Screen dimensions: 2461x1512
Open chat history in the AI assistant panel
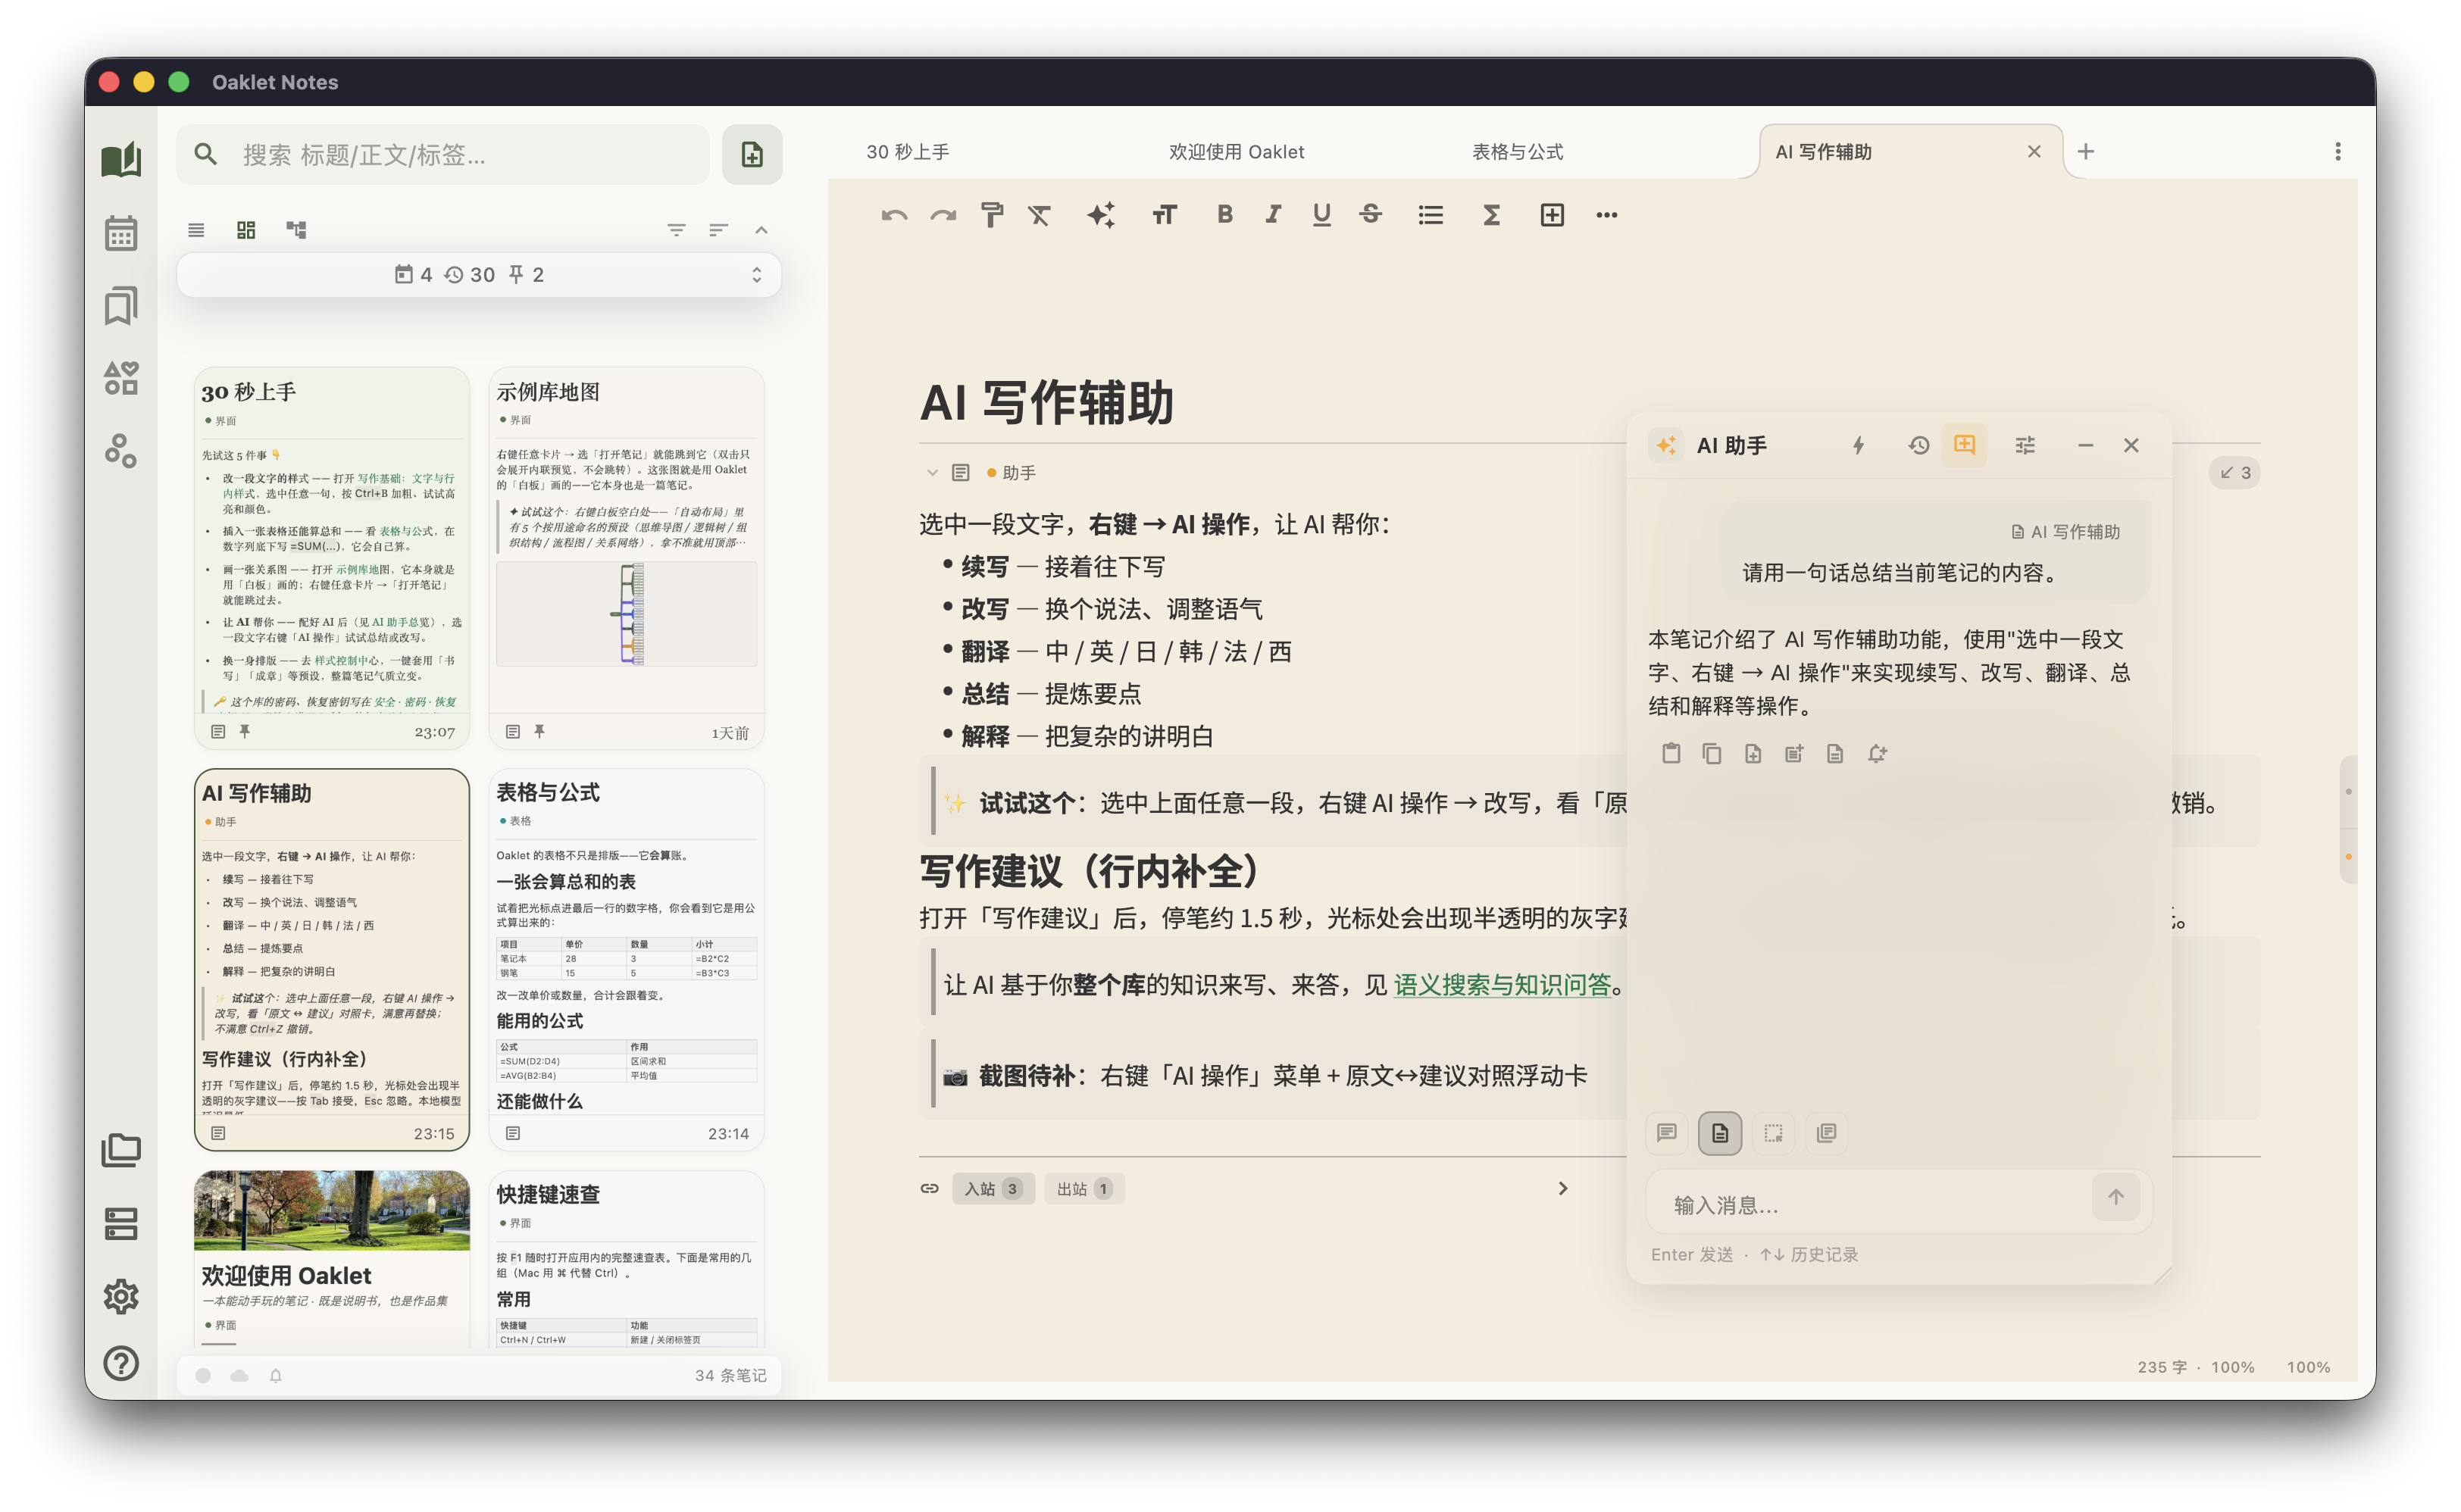(x=1918, y=445)
